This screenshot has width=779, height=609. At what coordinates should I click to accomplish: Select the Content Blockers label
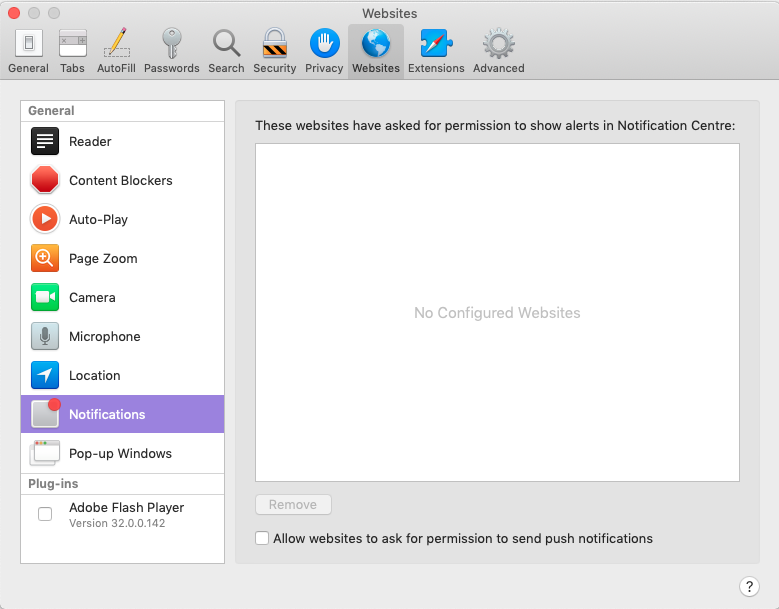click(121, 180)
